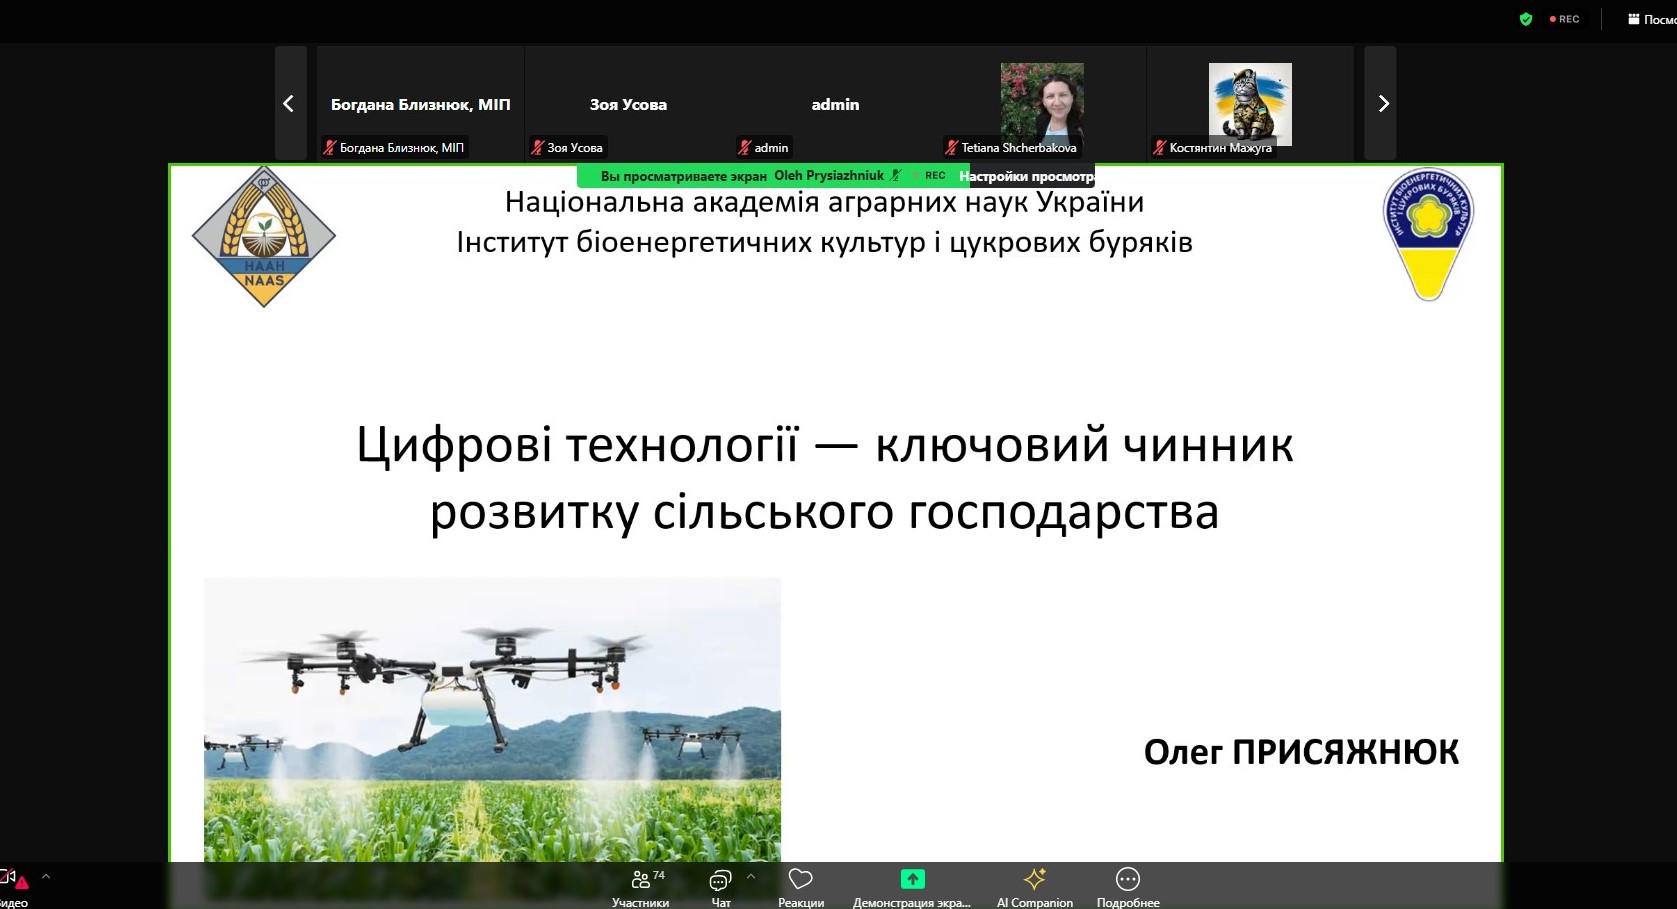Toggle the Видео camera button
Image resolution: width=1677 pixels, height=909 pixels.
(12, 884)
